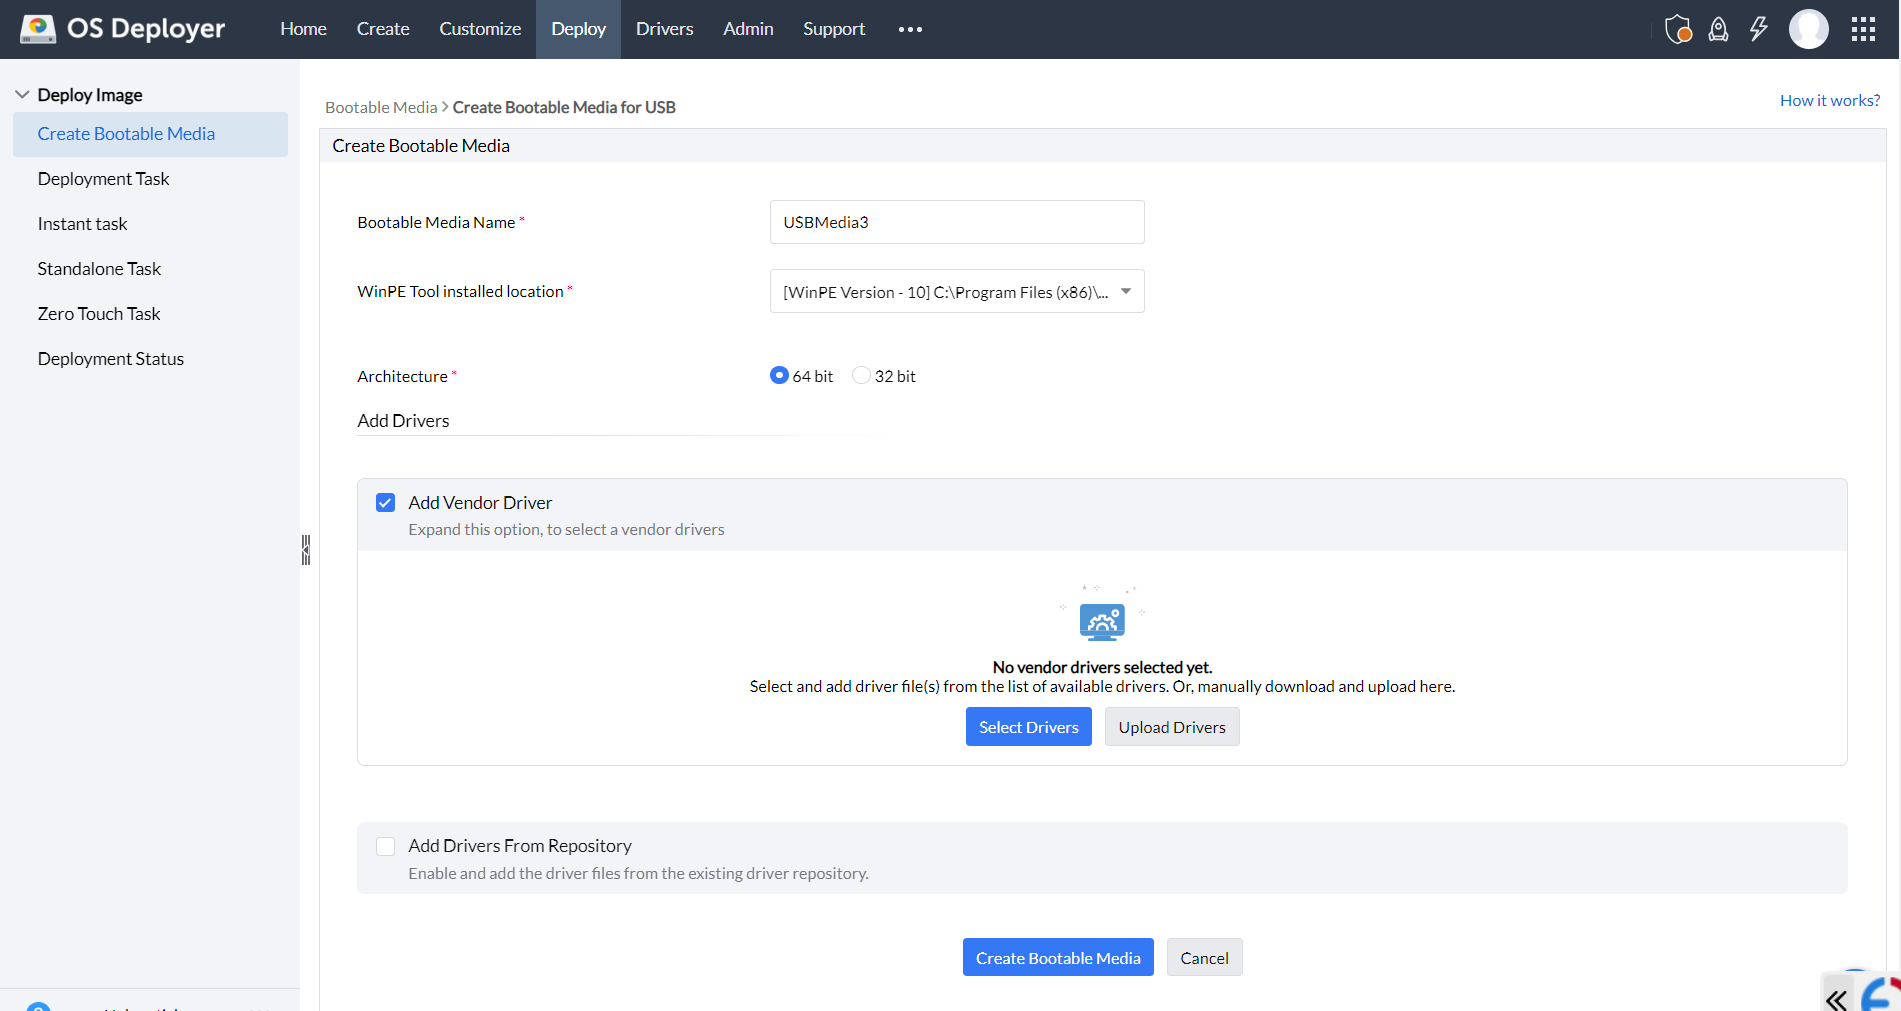
Task: Click the double-chevron collapse icon at bottom right
Action: pos(1837,999)
